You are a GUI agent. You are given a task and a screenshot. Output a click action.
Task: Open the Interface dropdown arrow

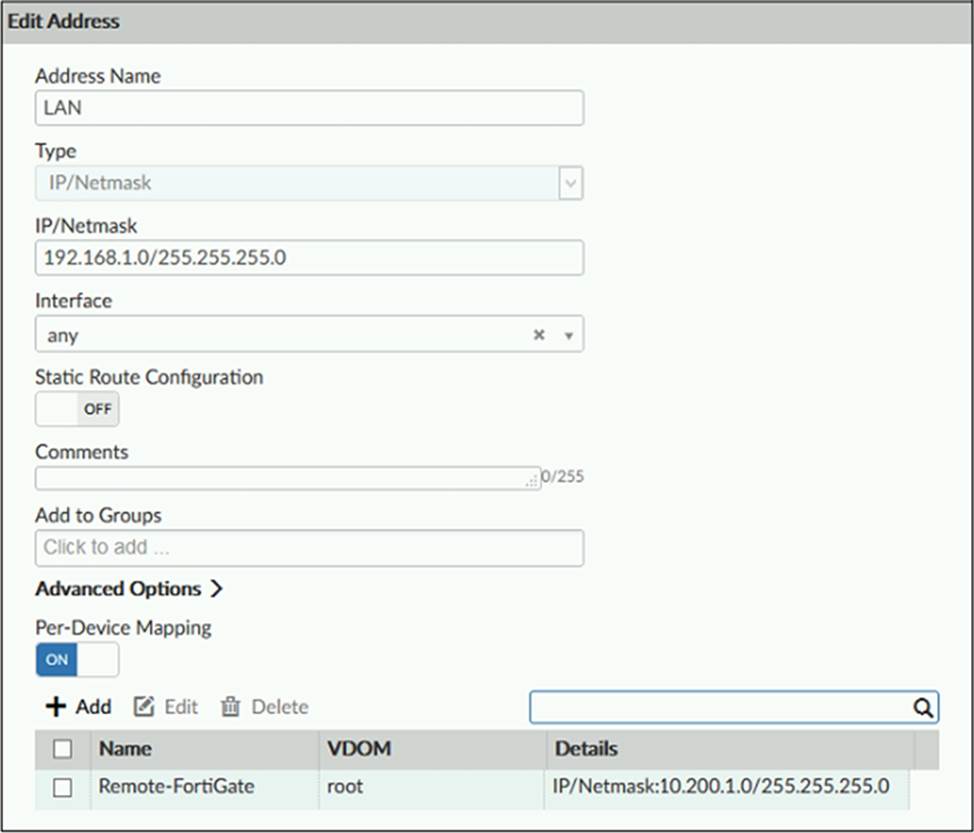569,336
